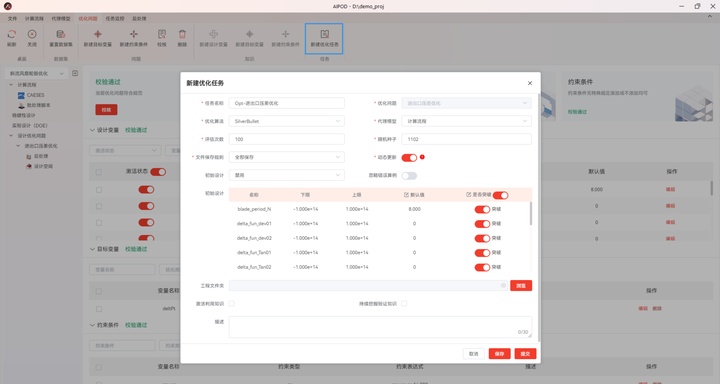
Task: Click the add-project icon beside the project selector
Action: point(75,73)
